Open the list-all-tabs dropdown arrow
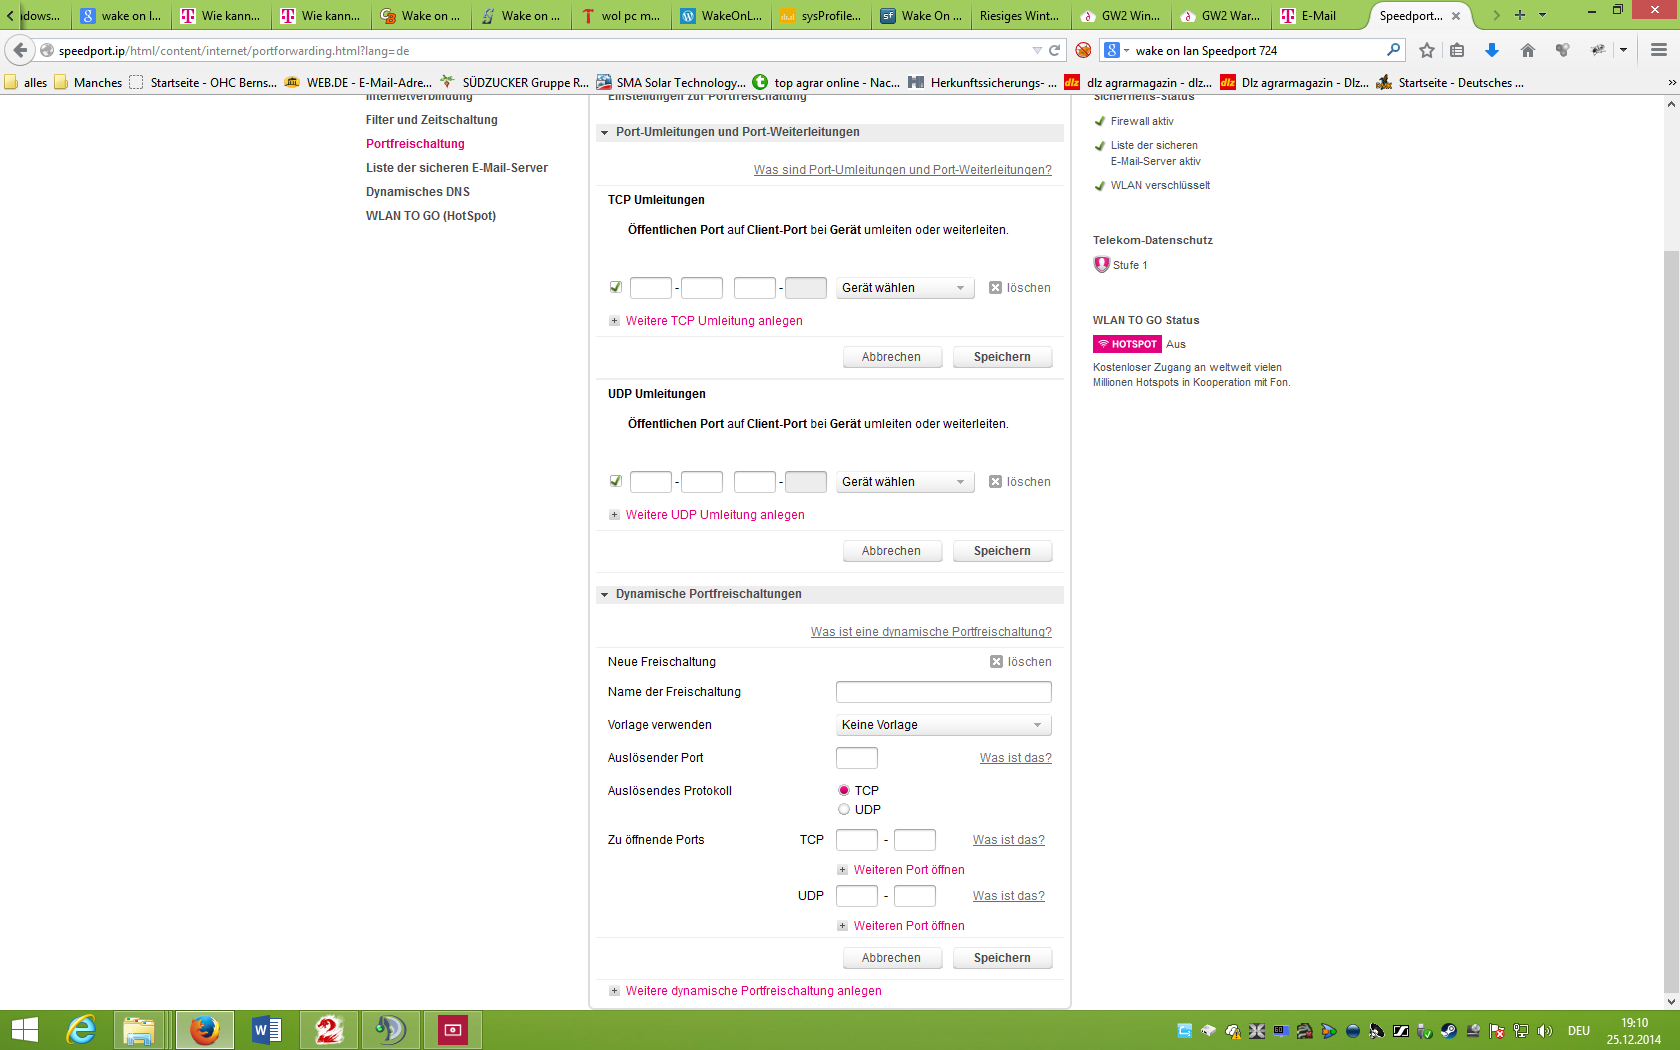Image resolution: width=1680 pixels, height=1050 pixels. point(1542,15)
